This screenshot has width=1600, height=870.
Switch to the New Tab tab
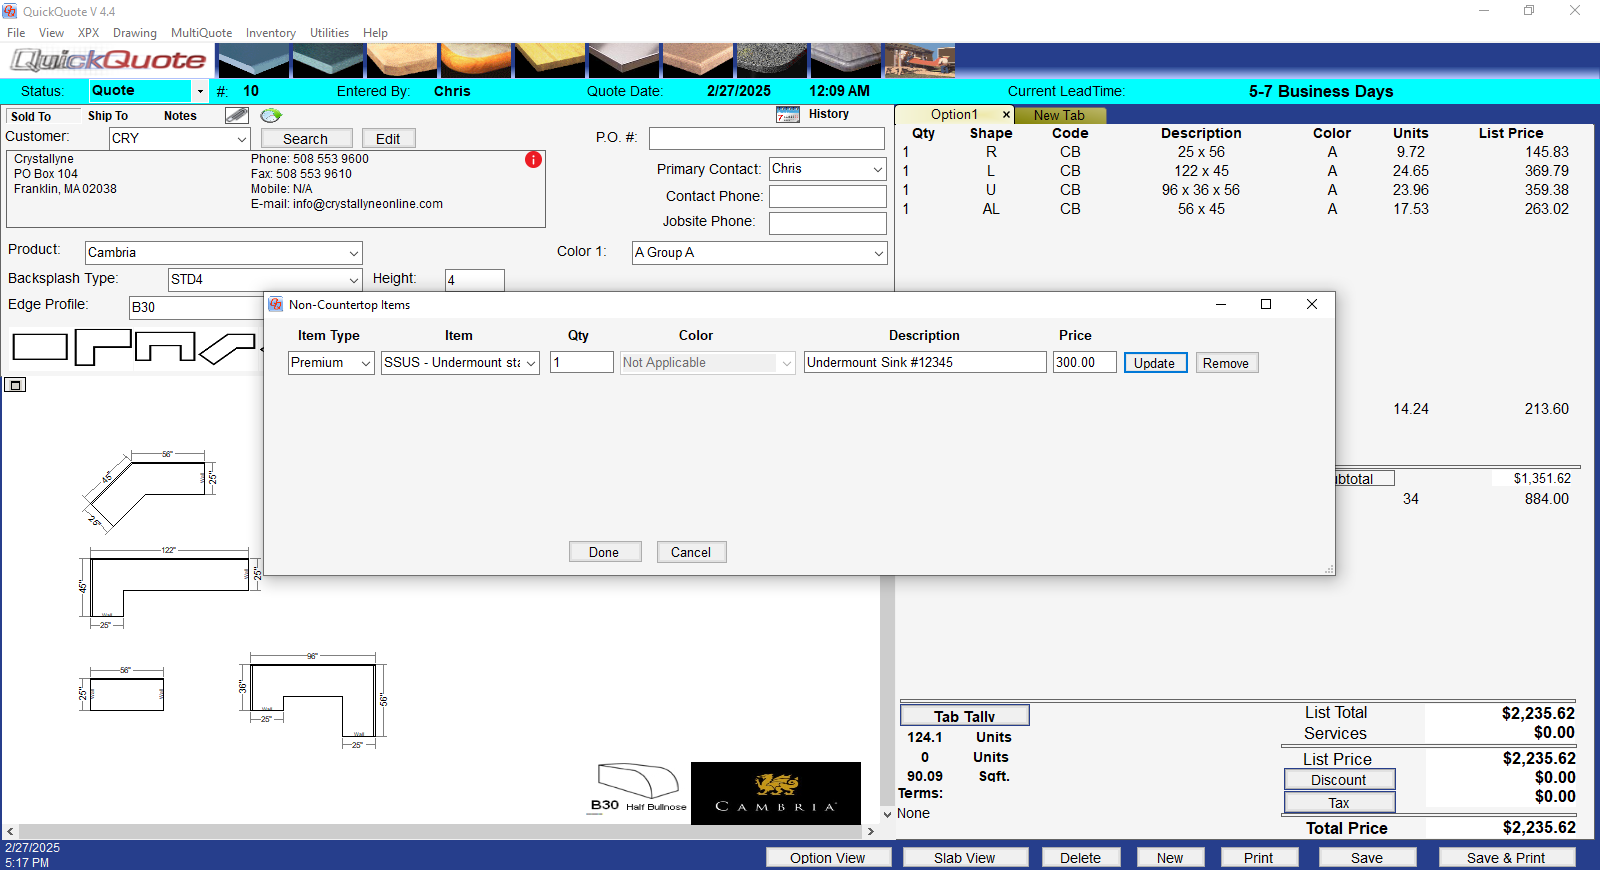pyautogui.click(x=1059, y=116)
